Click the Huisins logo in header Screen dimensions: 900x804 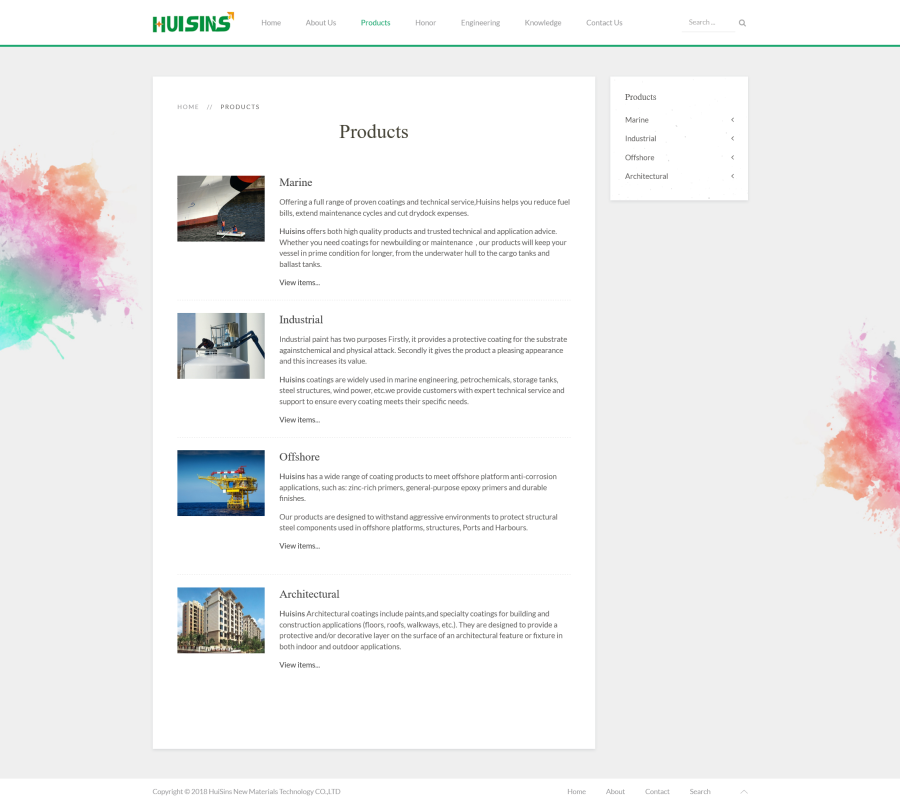[193, 22]
